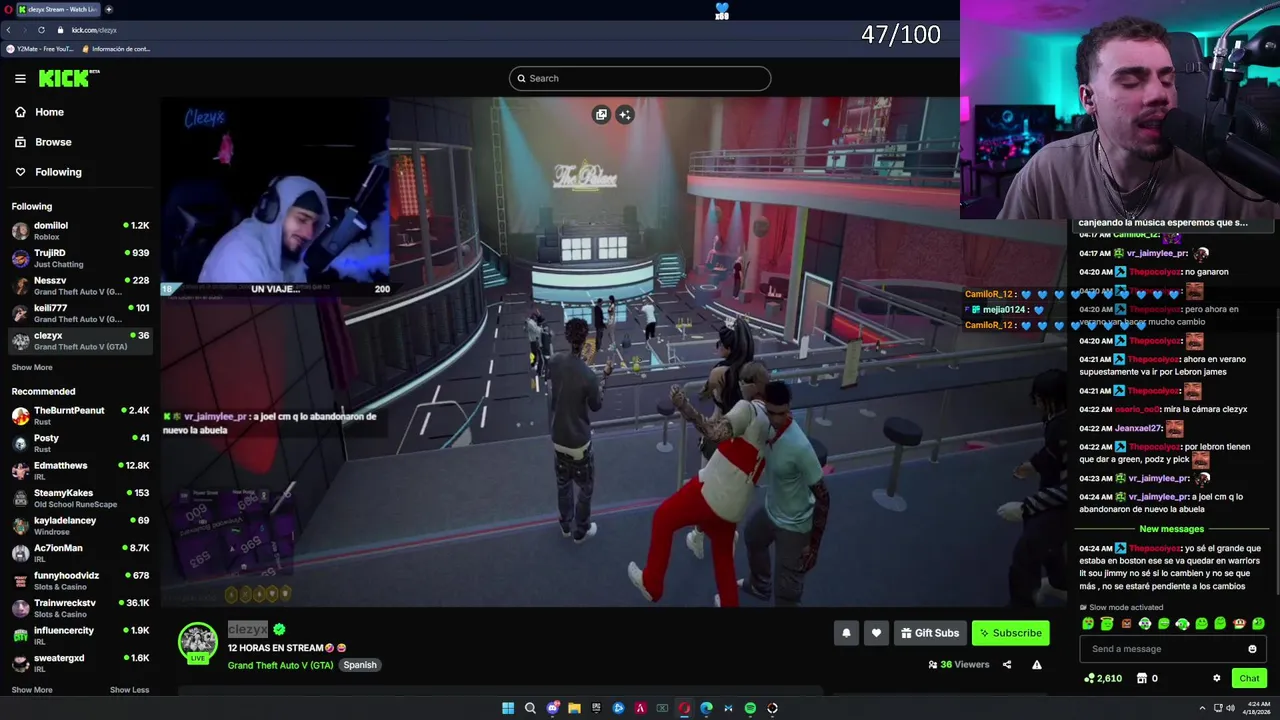Click the browser back arrow
This screenshot has width=1280, height=720.
coord(9,30)
